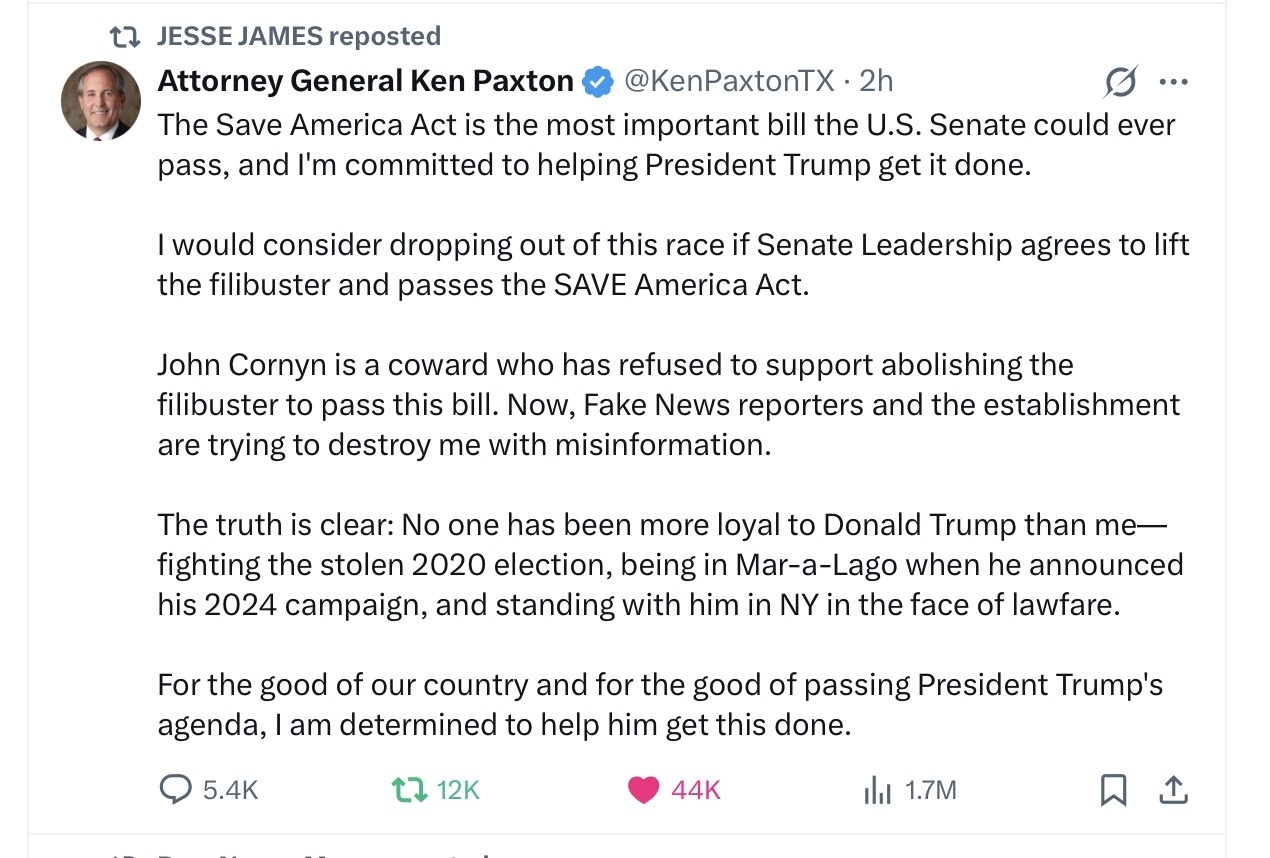The height and width of the screenshot is (858, 1270).
Task: Click the 5.4K reply count
Action: pos(230,791)
